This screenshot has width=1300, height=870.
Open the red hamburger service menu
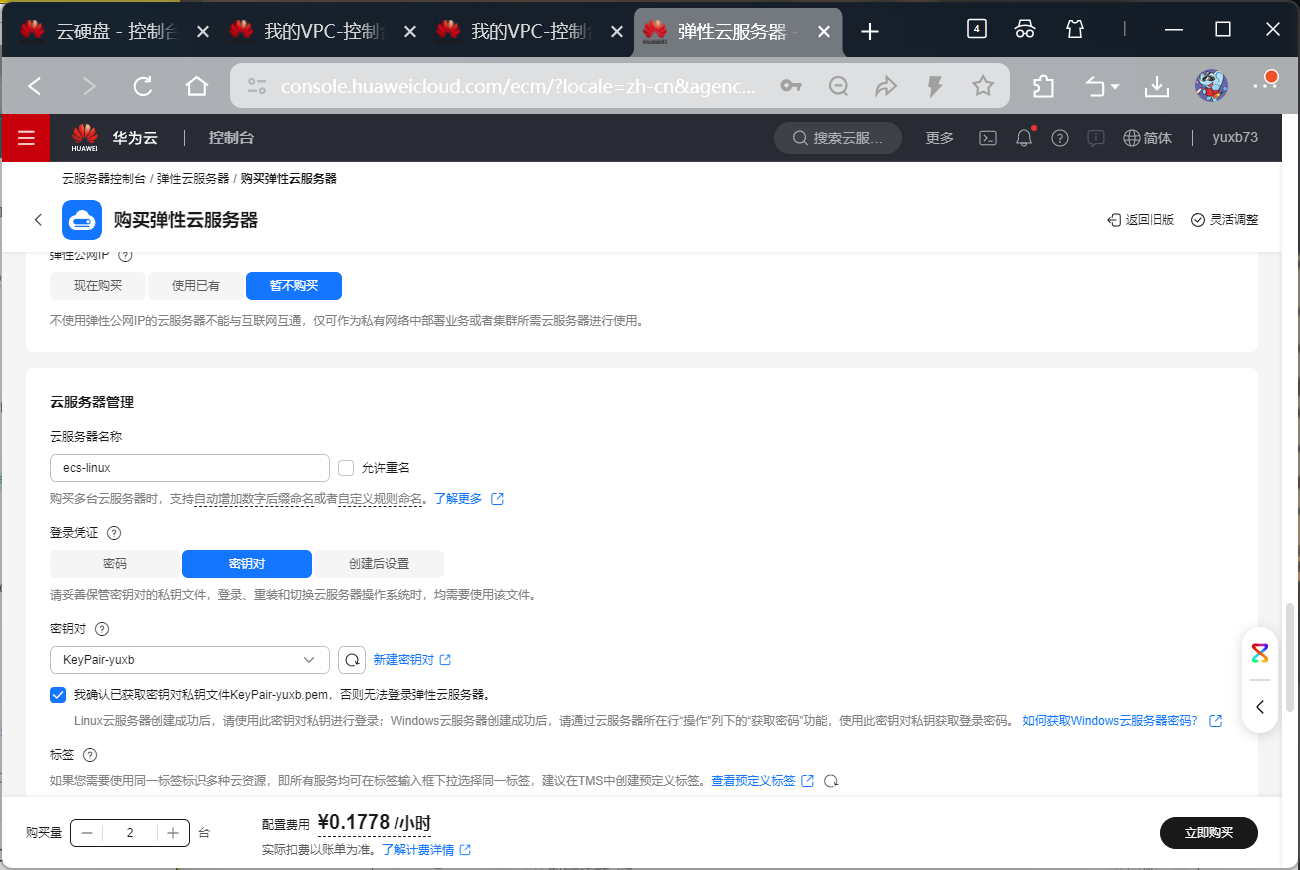[25, 138]
